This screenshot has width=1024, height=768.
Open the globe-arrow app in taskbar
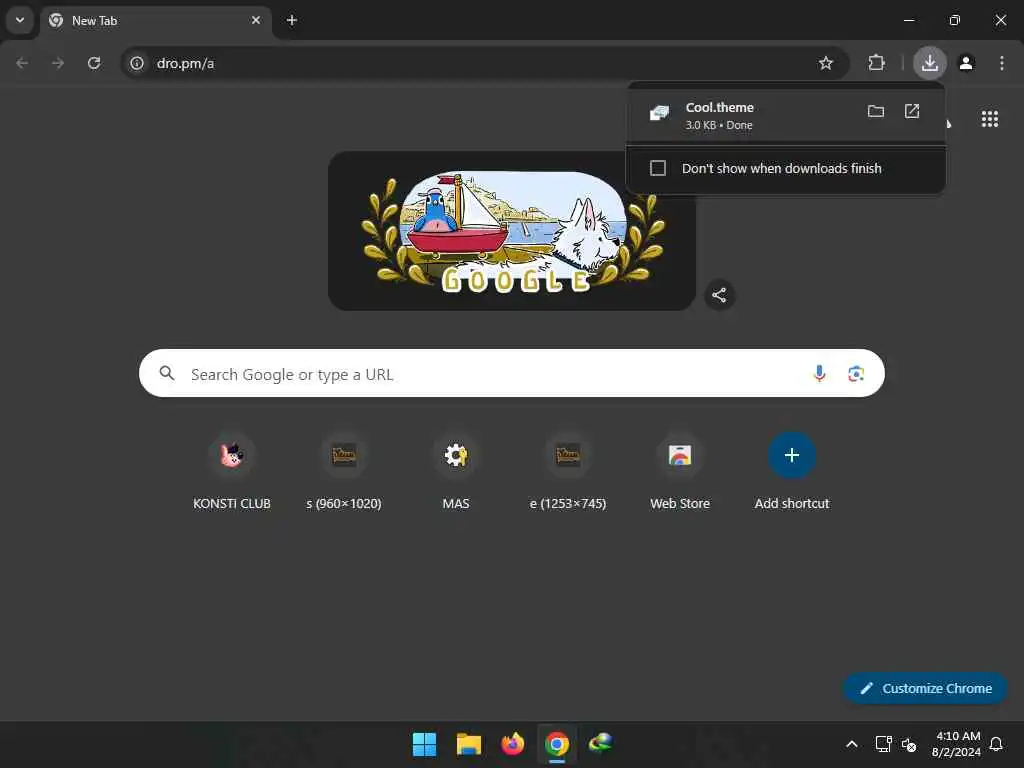point(600,744)
